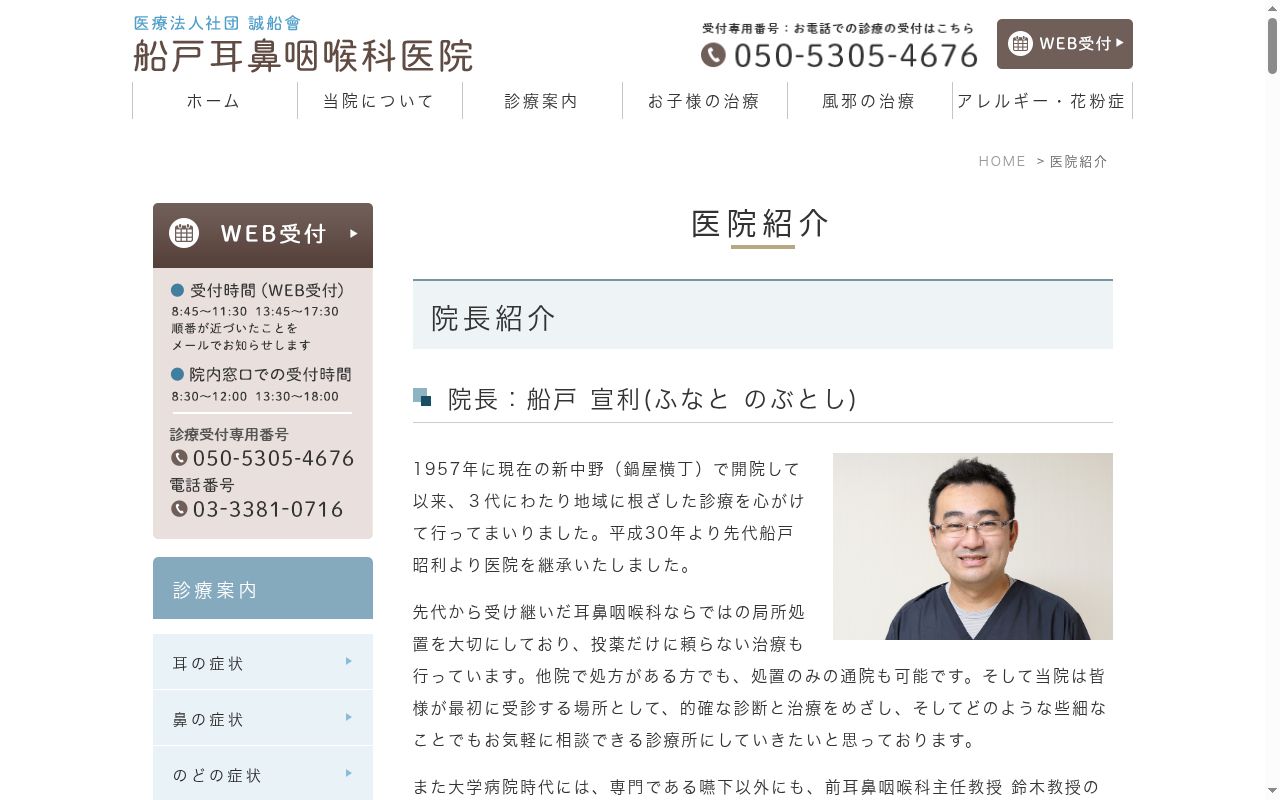Click the header WEB受付 button
Screen dimensions: 1280x800
pyautogui.click(x=1065, y=44)
